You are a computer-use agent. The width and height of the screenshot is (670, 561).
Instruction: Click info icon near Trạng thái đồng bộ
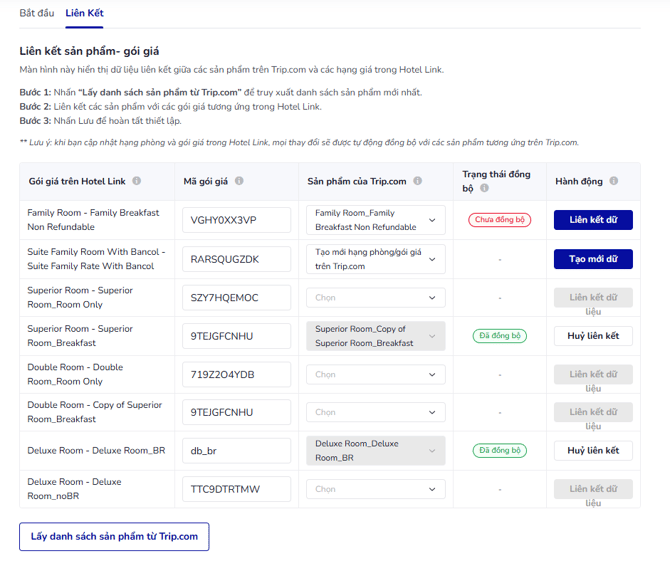[x=484, y=188]
